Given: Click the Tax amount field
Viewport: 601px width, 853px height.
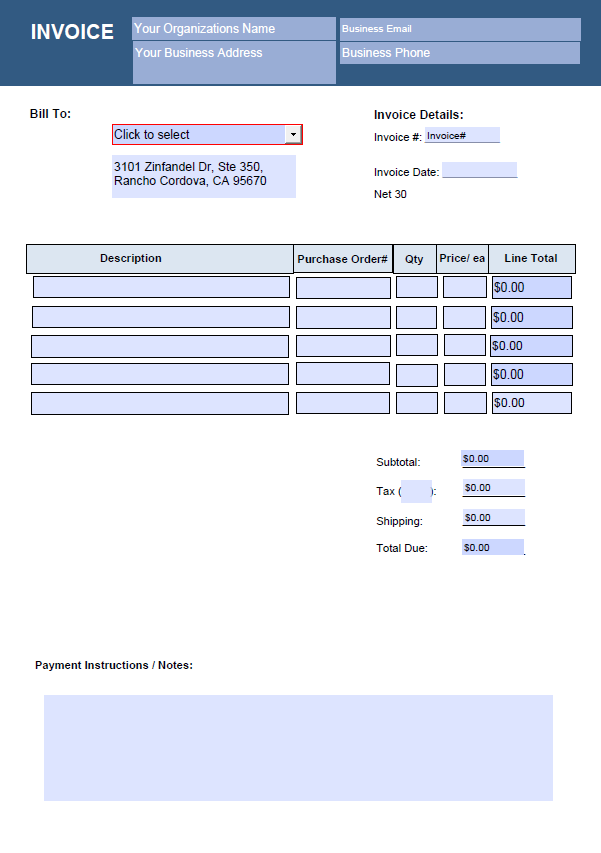Looking at the screenshot, I should tap(494, 487).
